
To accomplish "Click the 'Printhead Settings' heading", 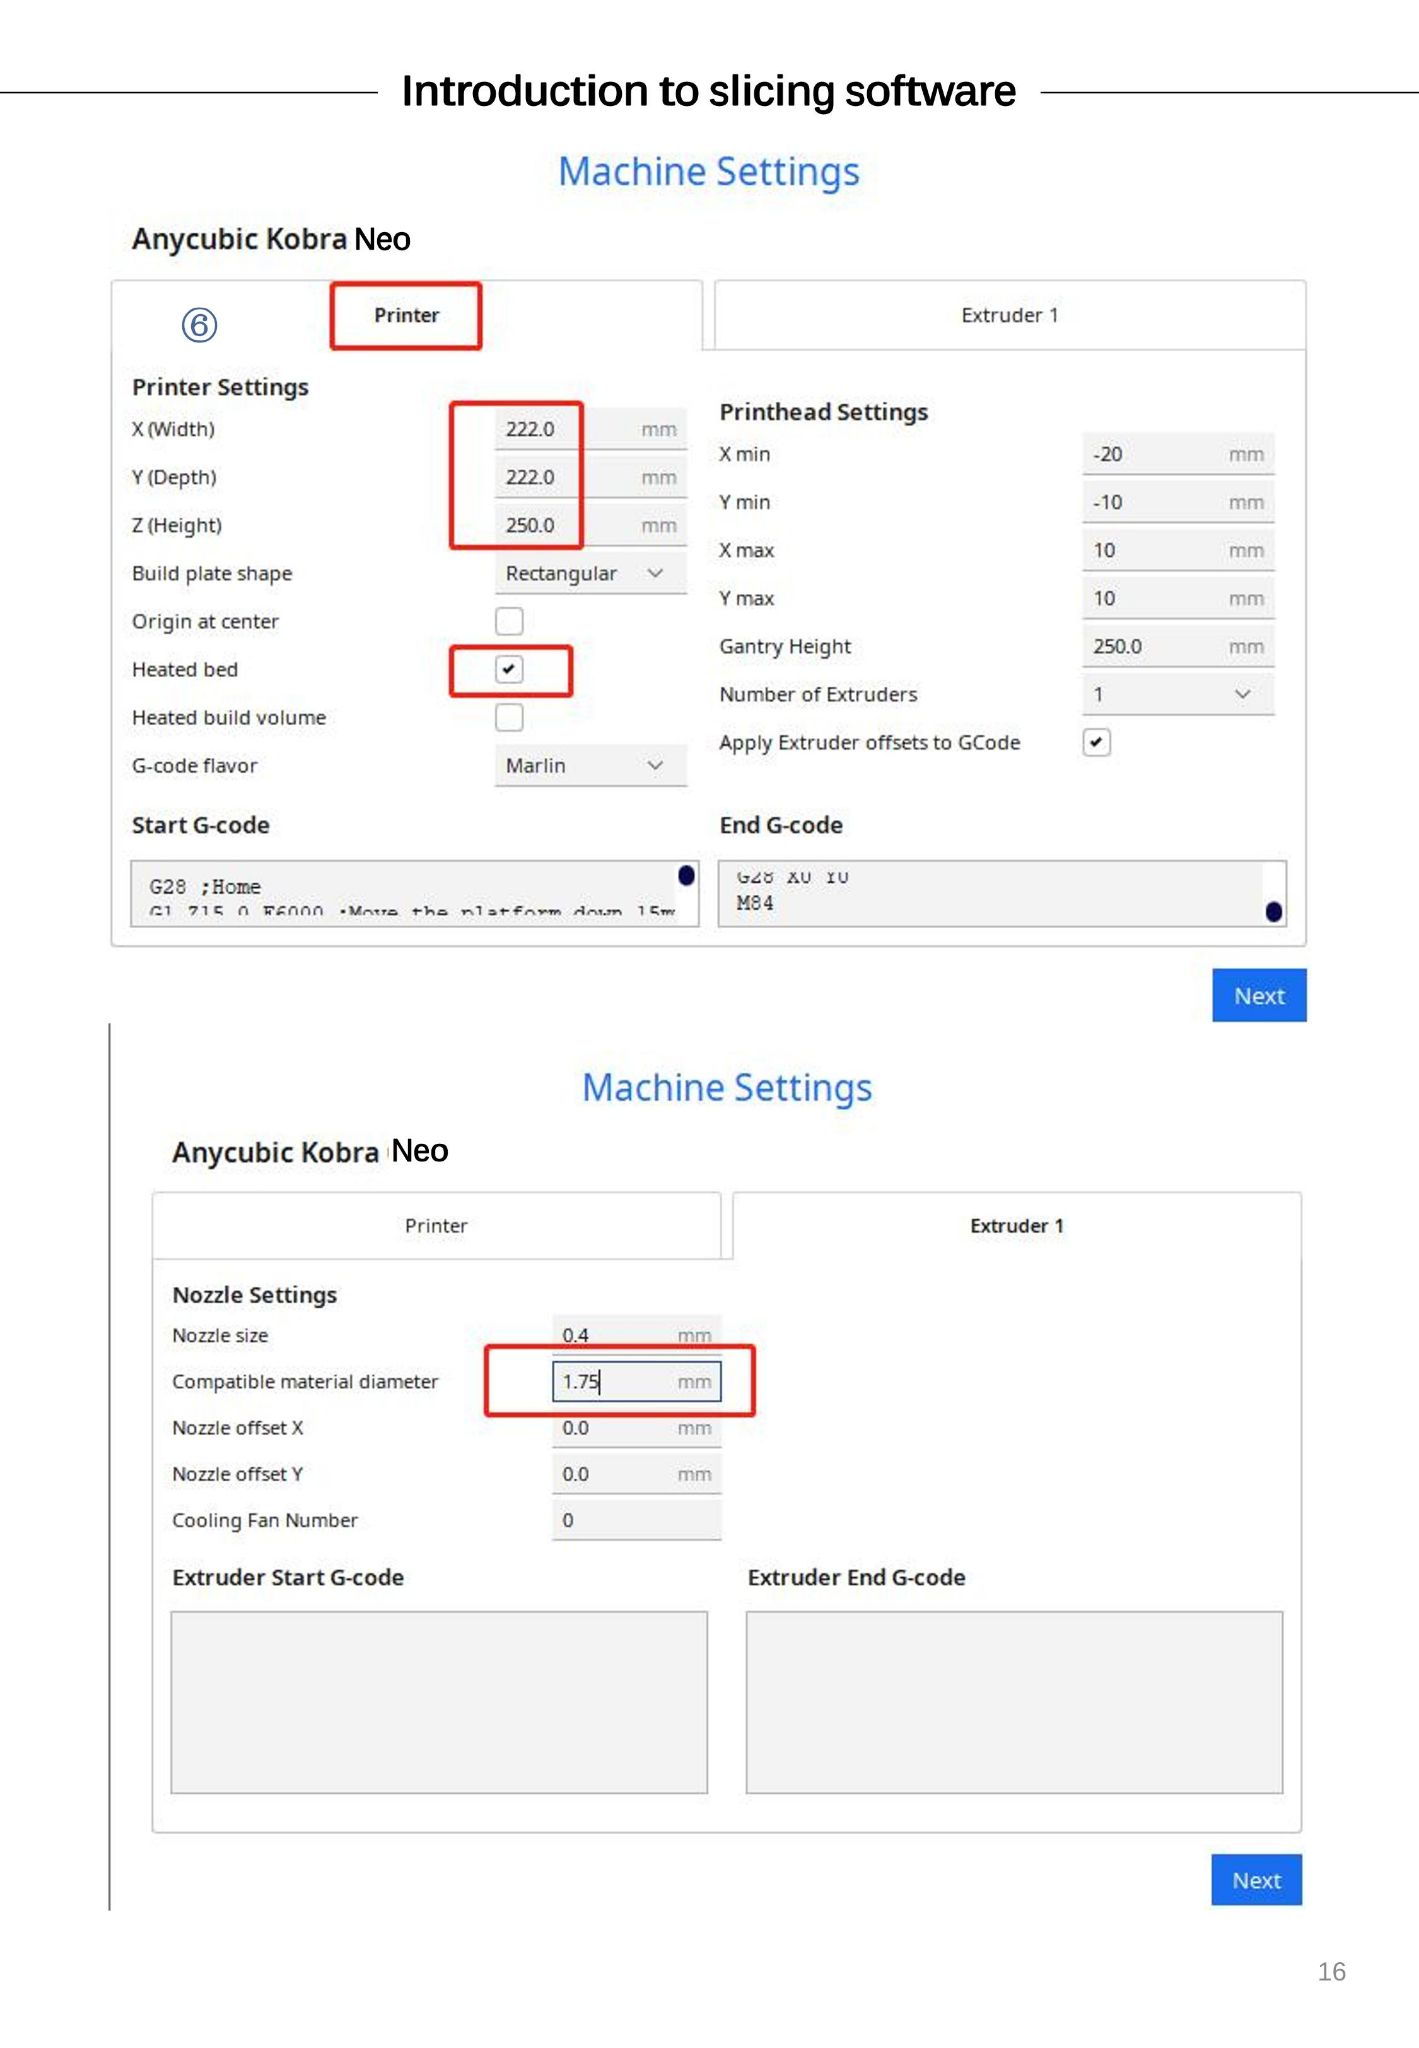I will (824, 412).
